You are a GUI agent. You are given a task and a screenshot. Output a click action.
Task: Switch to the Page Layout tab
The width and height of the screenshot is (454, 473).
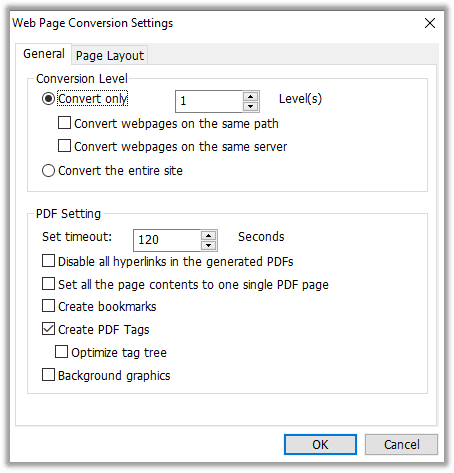[110, 55]
